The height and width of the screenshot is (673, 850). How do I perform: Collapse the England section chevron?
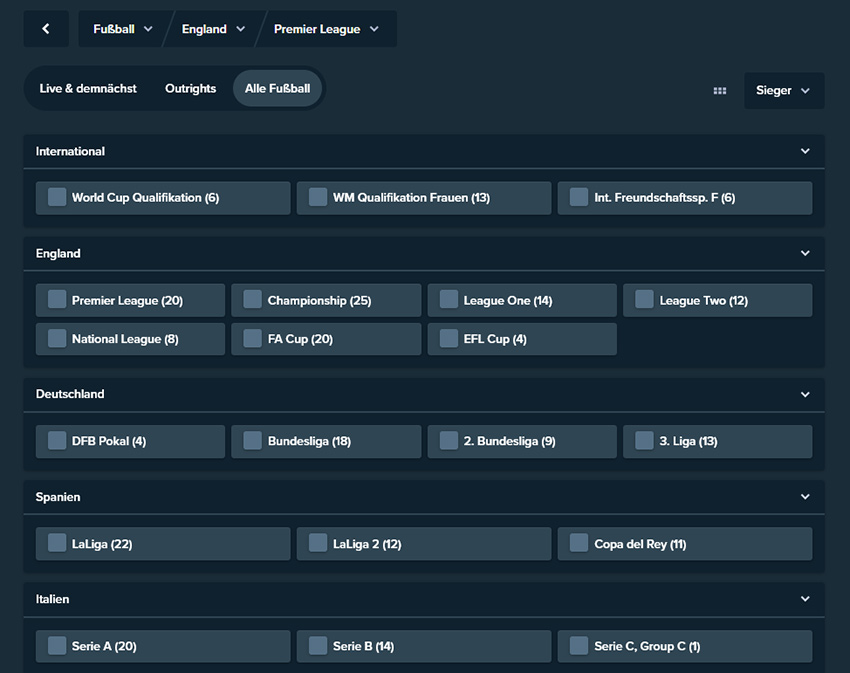[x=805, y=253]
